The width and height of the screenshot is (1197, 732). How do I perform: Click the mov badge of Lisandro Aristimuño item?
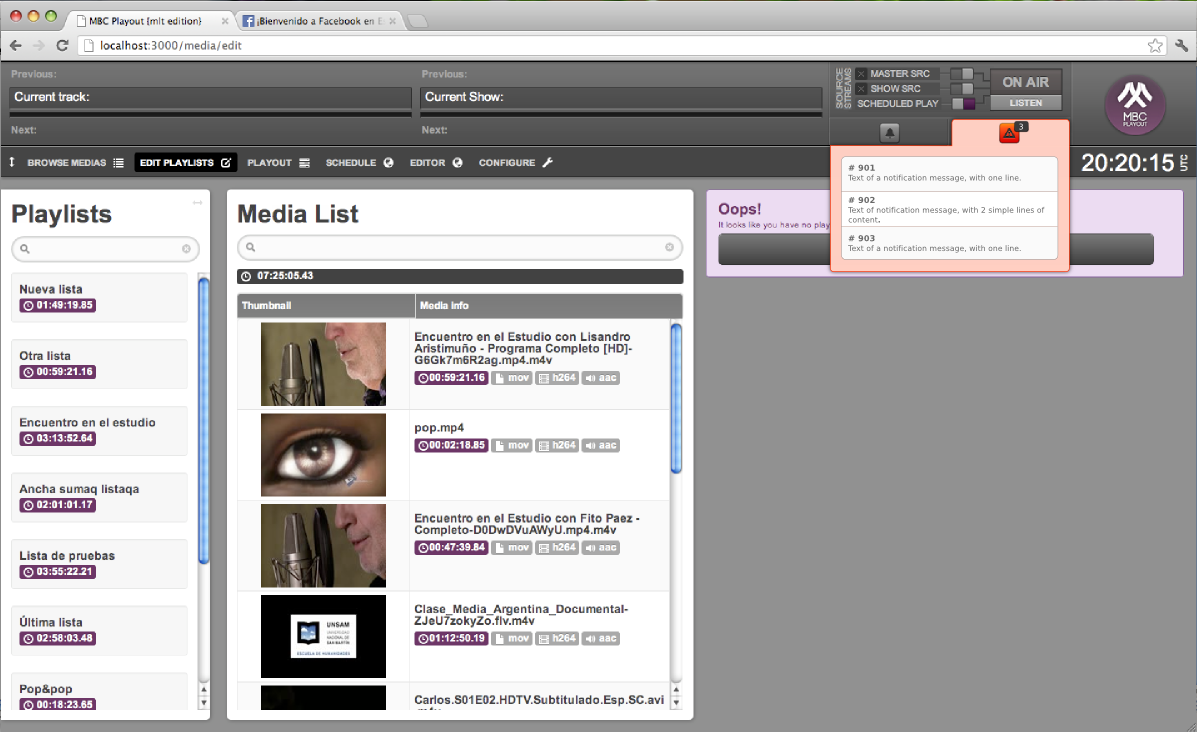(x=511, y=378)
